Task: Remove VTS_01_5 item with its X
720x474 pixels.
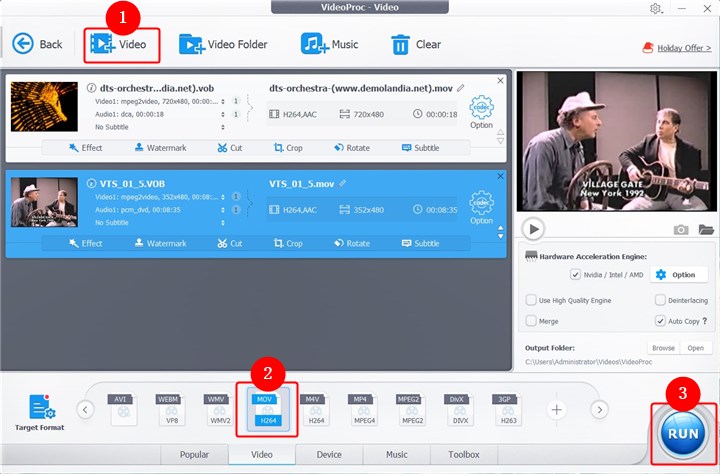Action: (x=500, y=176)
